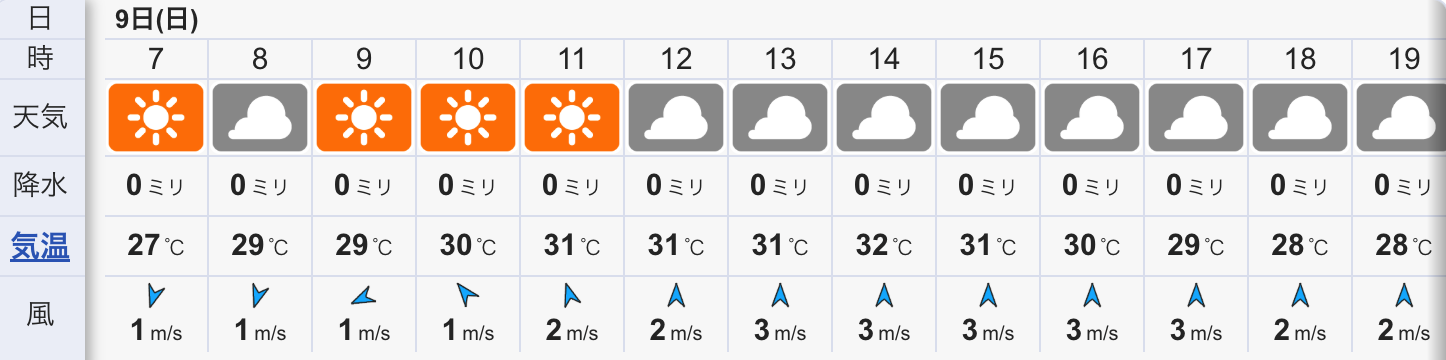Choose the sunny icon at 9 o'clock
Viewport: 1446px width, 360px height.
pyautogui.click(x=364, y=118)
